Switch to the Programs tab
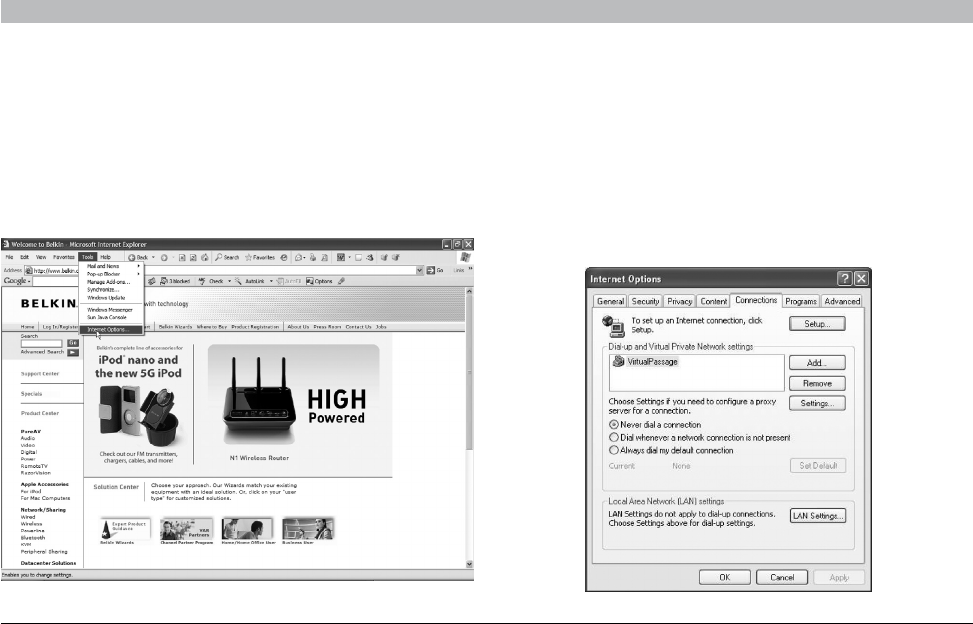The image size is (973, 624). (800, 301)
